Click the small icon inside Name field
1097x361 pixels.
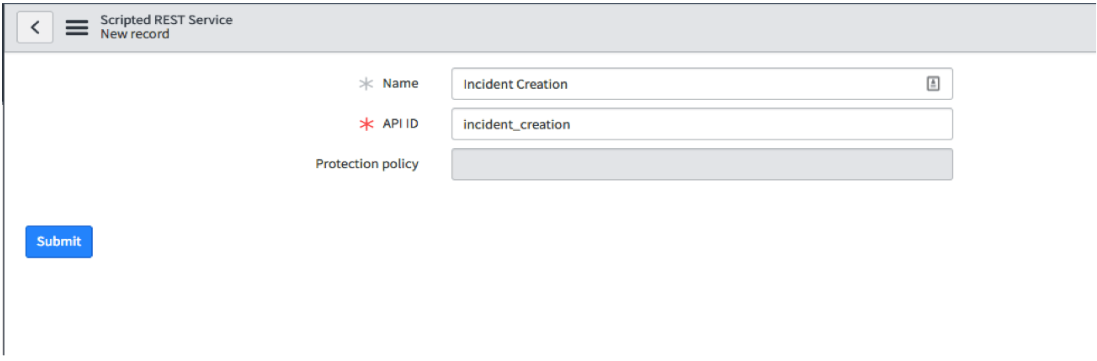click(x=933, y=84)
